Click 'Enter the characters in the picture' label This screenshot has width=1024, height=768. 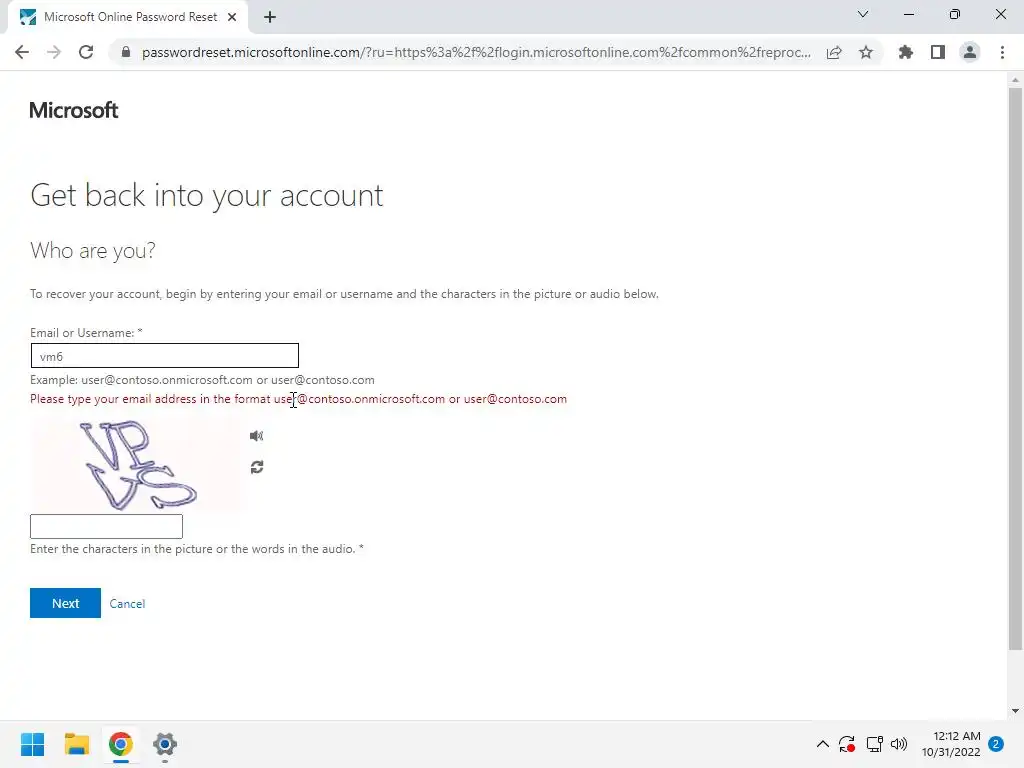[197, 549]
